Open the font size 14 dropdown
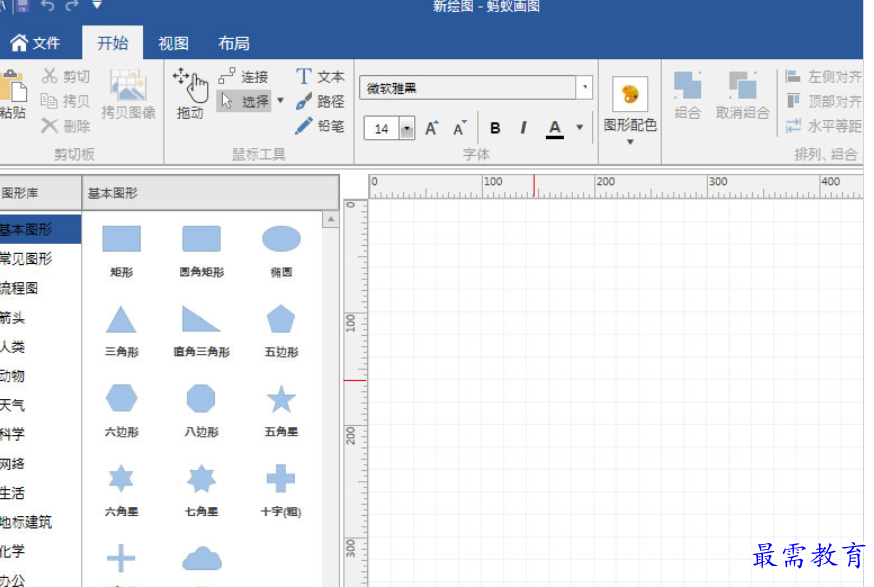This screenshot has height=587, width=874. (407, 129)
